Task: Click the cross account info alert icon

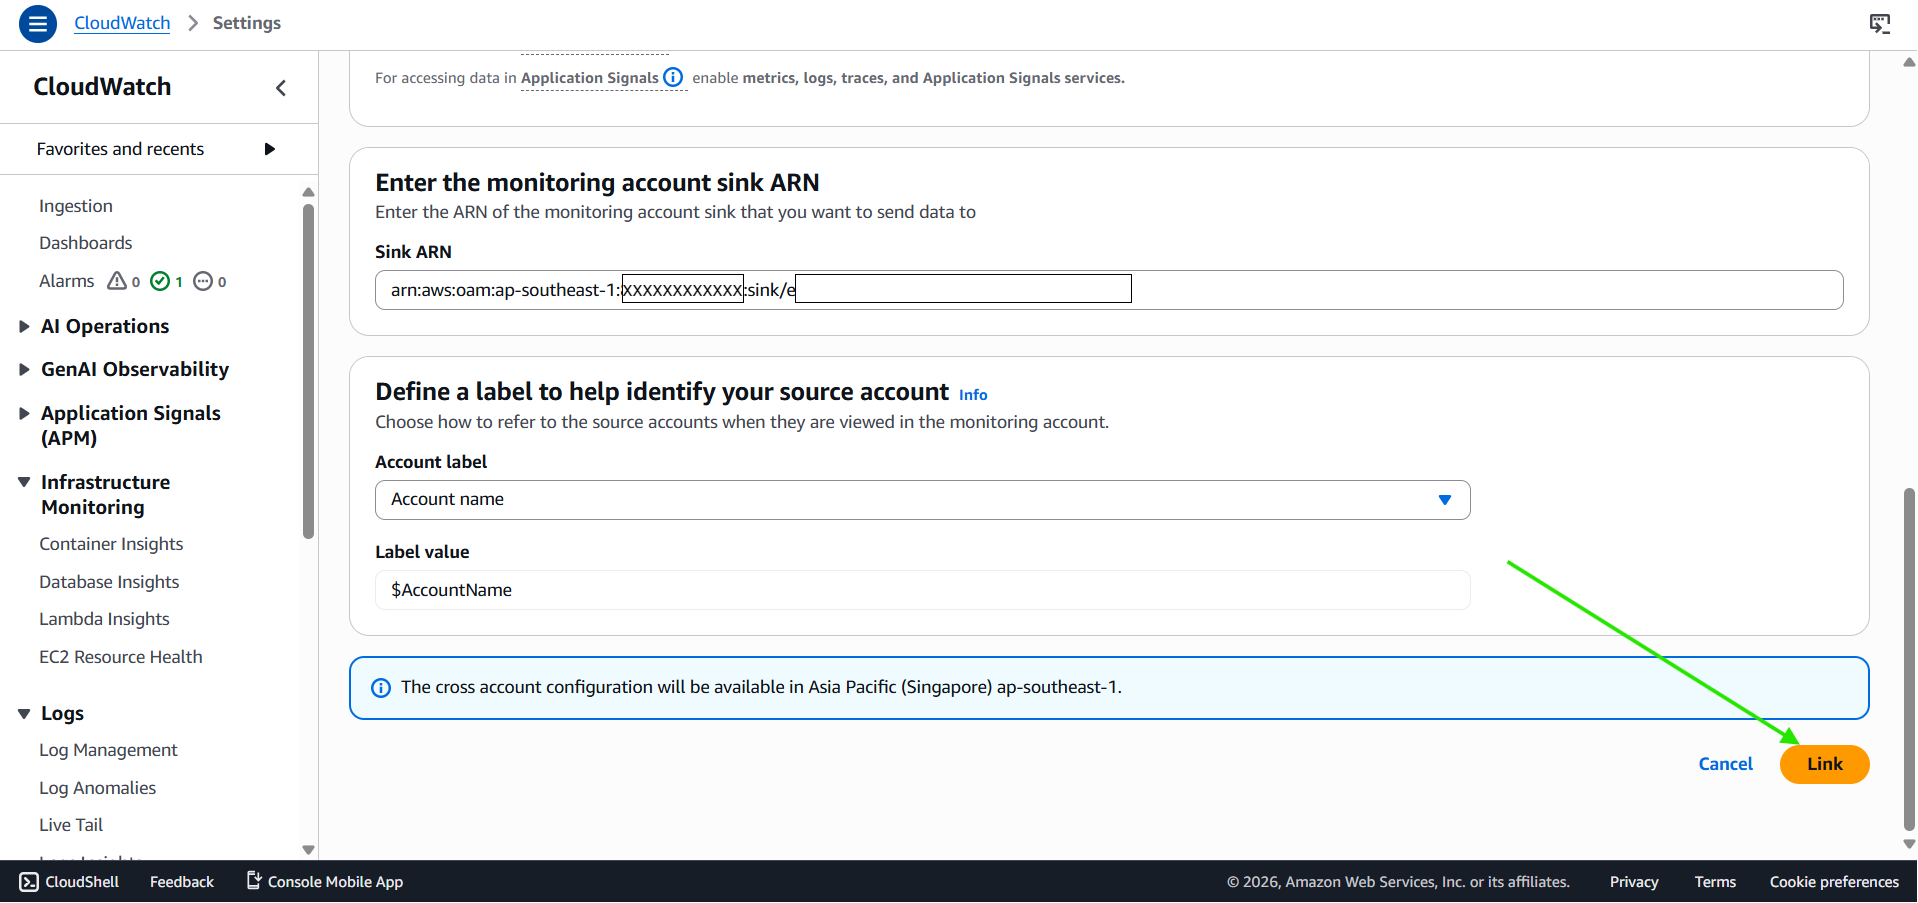Action: (381, 688)
